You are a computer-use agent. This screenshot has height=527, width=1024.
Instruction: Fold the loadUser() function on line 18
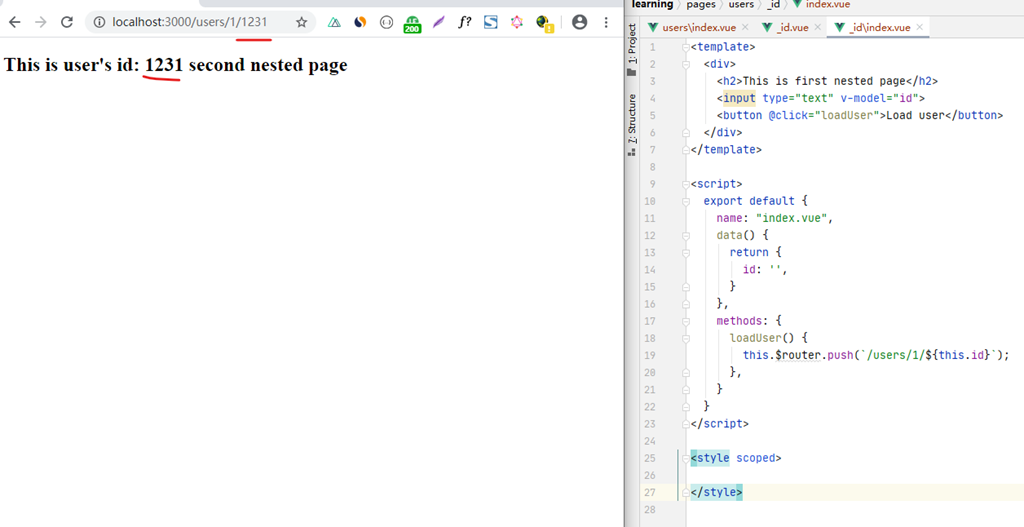[686, 338]
